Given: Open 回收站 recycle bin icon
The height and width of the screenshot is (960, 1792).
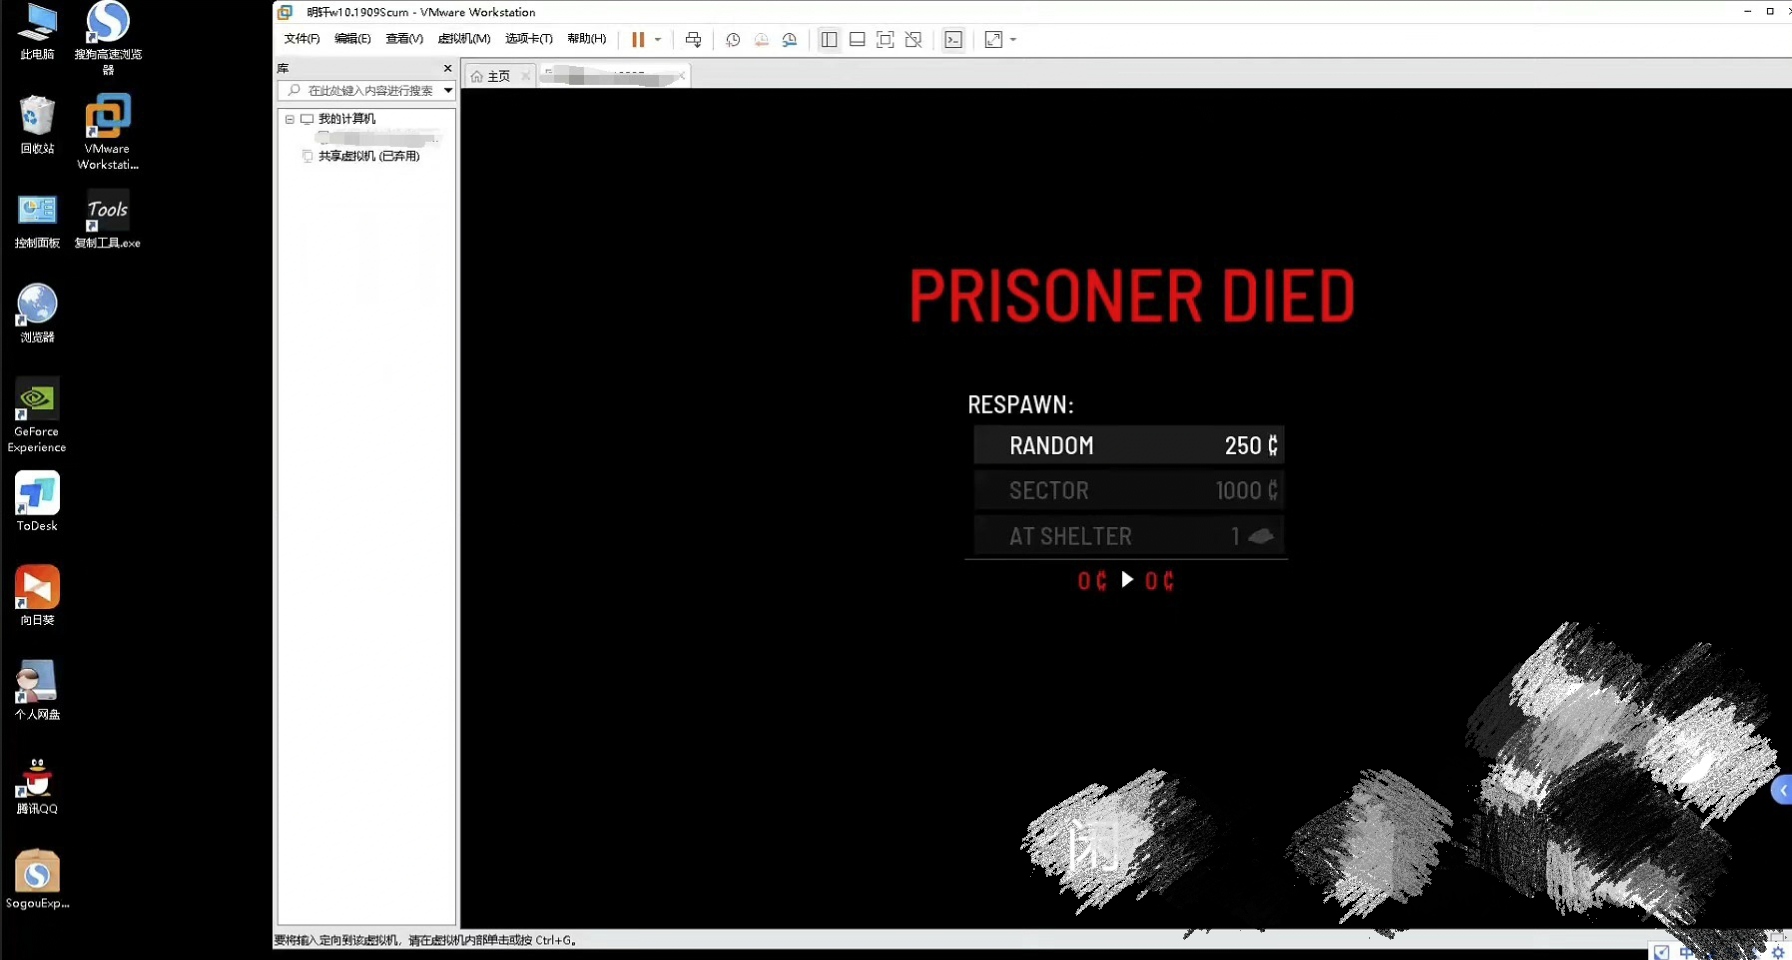Looking at the screenshot, I should click(37, 125).
